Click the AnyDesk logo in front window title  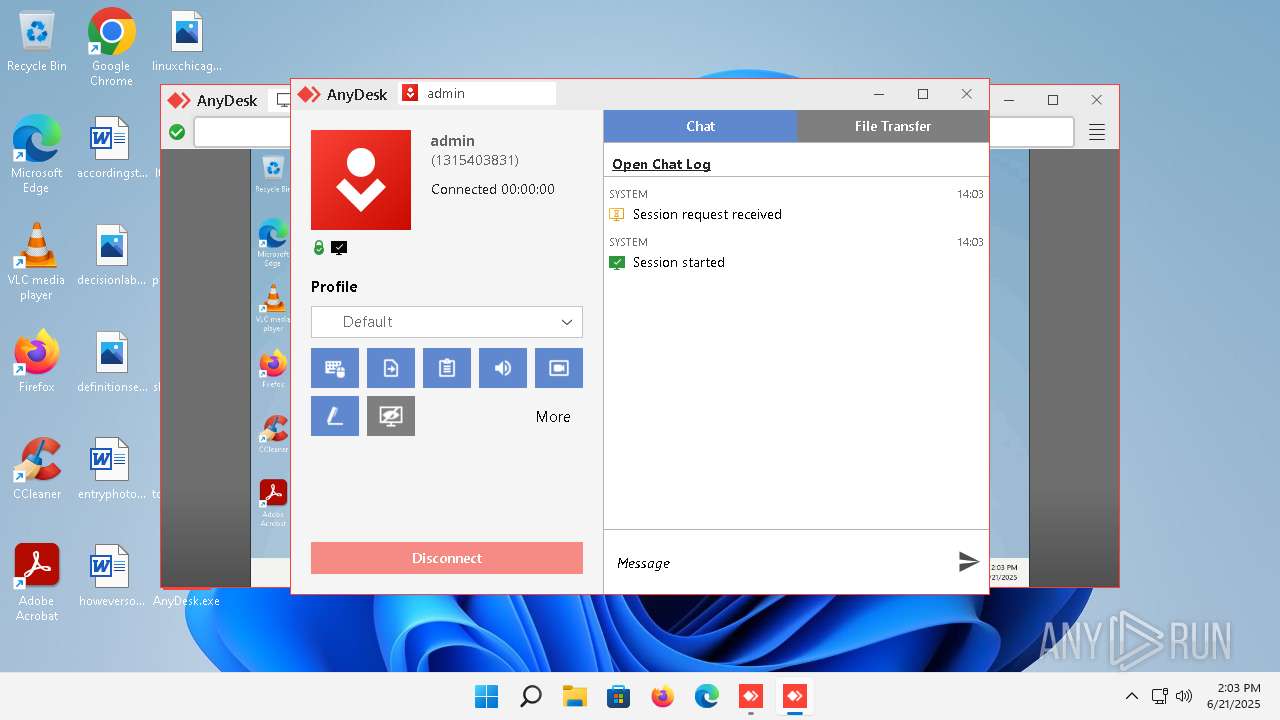point(309,94)
